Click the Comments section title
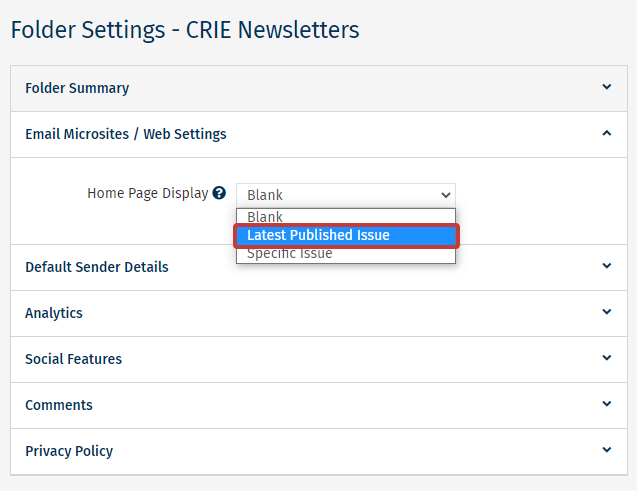This screenshot has width=637, height=491. pos(59,405)
